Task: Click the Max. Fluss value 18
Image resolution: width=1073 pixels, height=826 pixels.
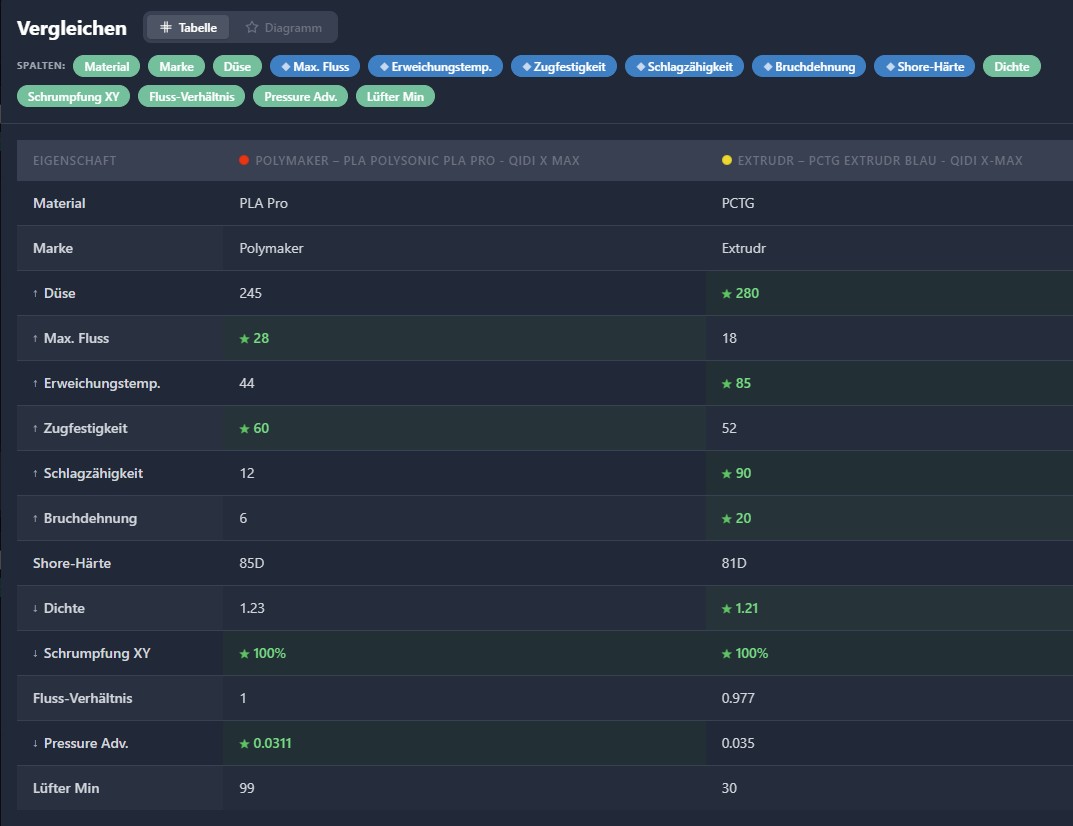Action: (729, 338)
